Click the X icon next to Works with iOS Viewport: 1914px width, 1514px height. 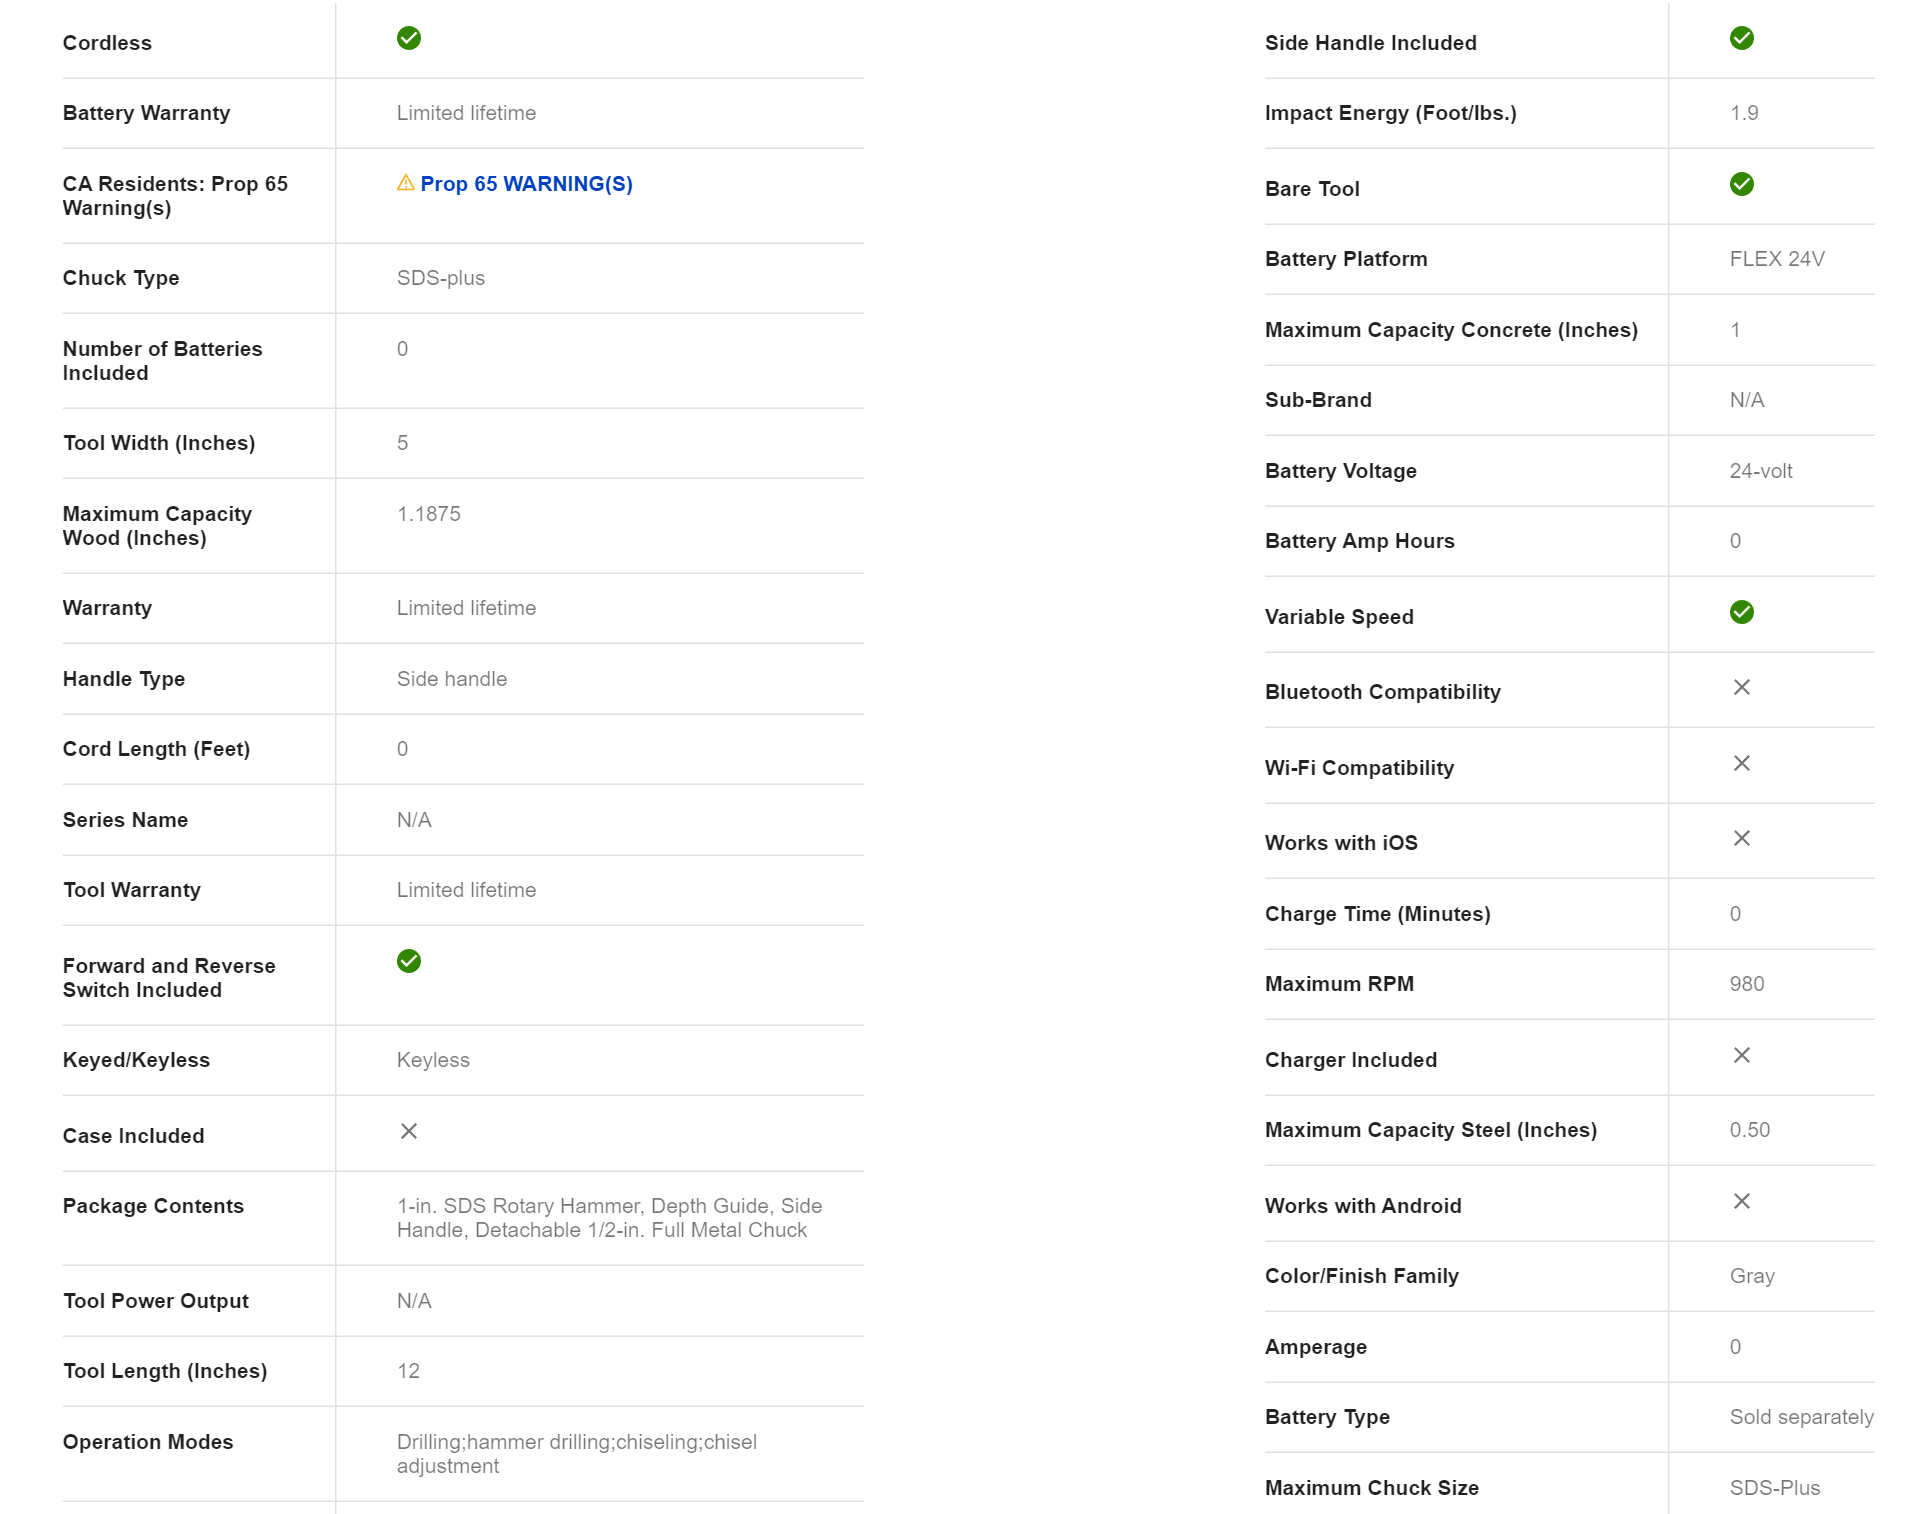pyautogui.click(x=1741, y=839)
